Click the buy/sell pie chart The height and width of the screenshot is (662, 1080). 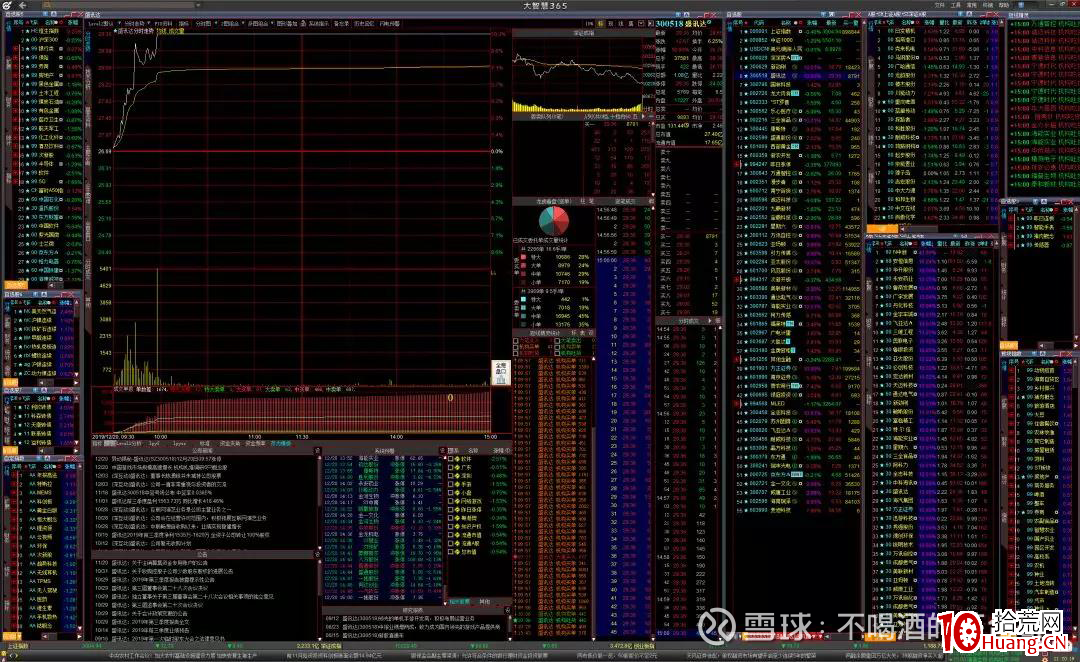click(554, 221)
